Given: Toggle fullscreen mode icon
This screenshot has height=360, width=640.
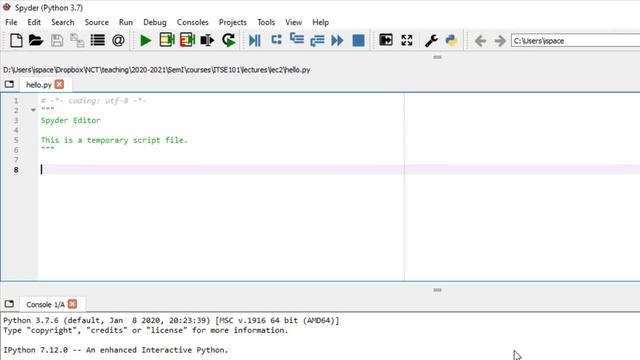Looking at the screenshot, I should pos(407,40).
